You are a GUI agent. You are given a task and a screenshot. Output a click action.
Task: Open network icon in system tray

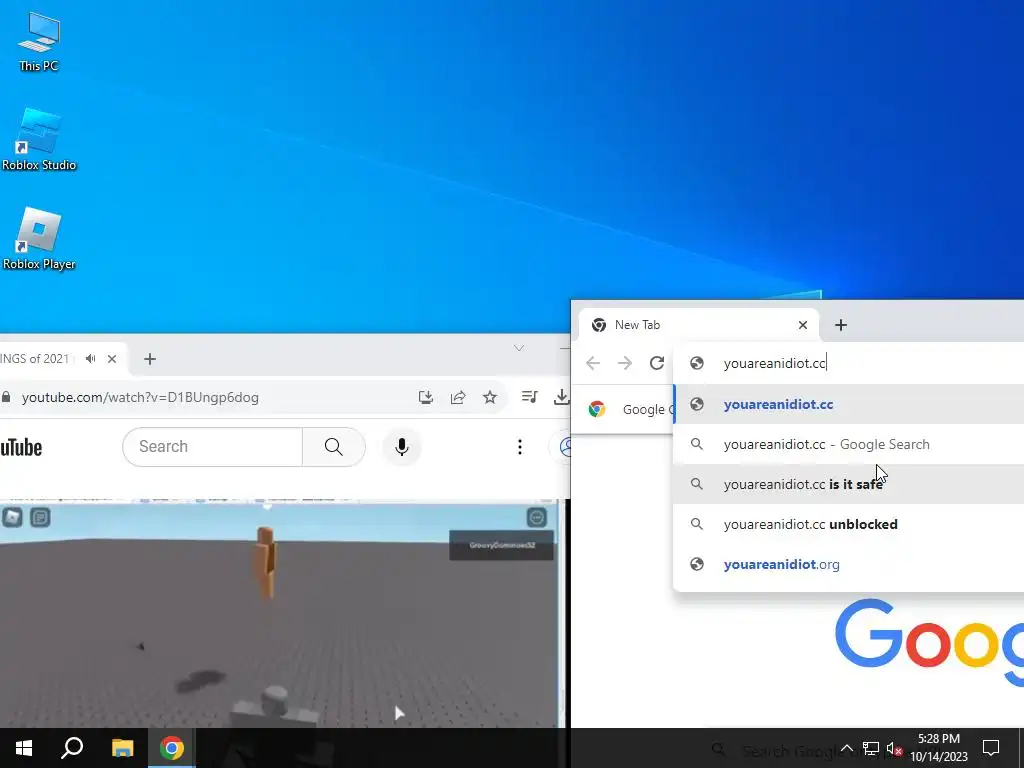click(871, 748)
